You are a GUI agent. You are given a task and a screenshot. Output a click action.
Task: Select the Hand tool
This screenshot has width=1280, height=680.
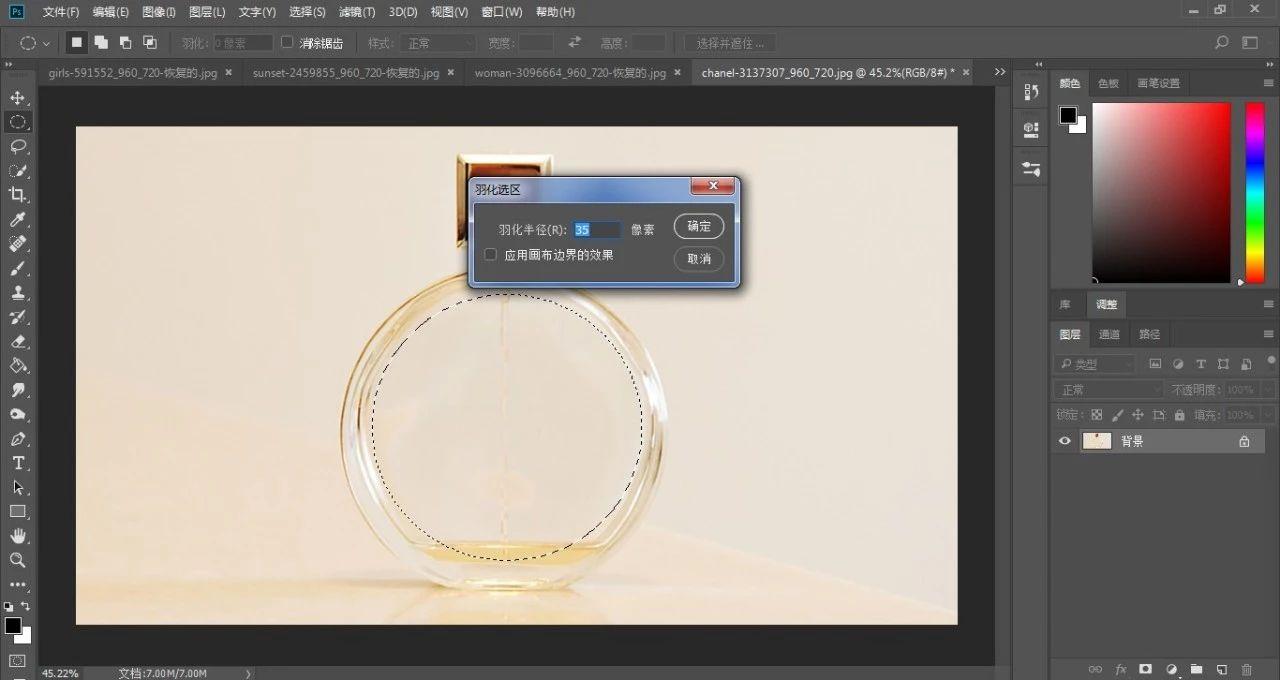coord(17,536)
